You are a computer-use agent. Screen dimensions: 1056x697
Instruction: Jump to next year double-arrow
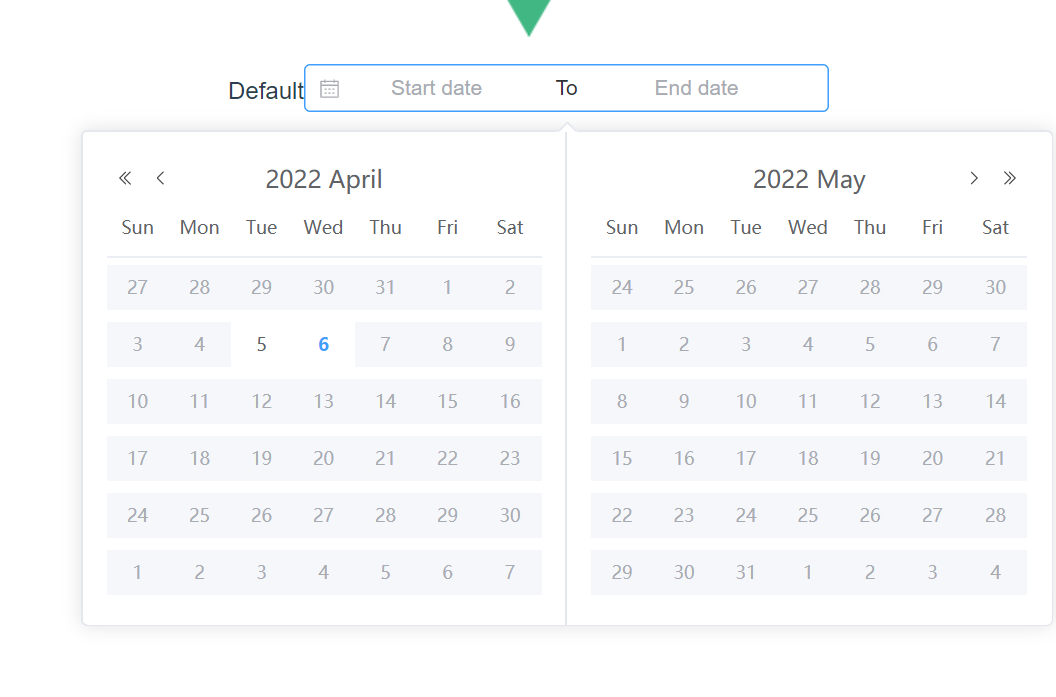[x=1010, y=179]
